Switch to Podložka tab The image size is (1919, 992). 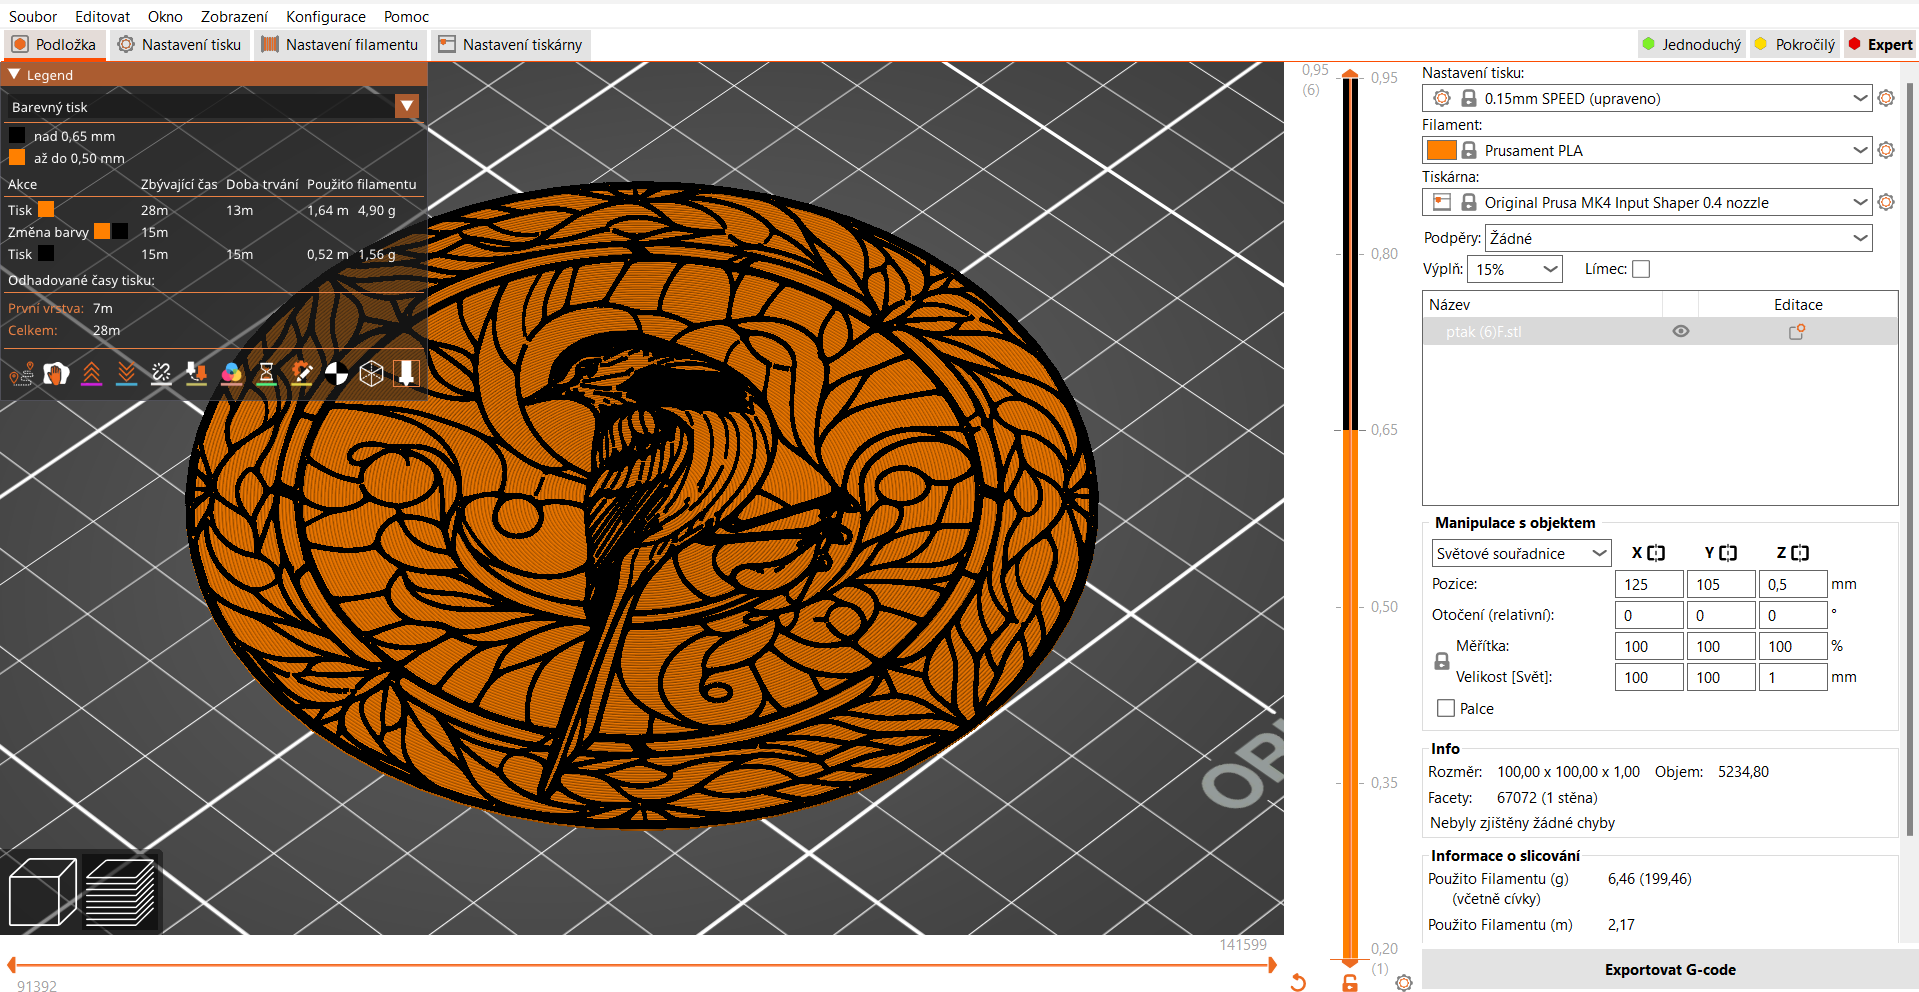[x=54, y=44]
